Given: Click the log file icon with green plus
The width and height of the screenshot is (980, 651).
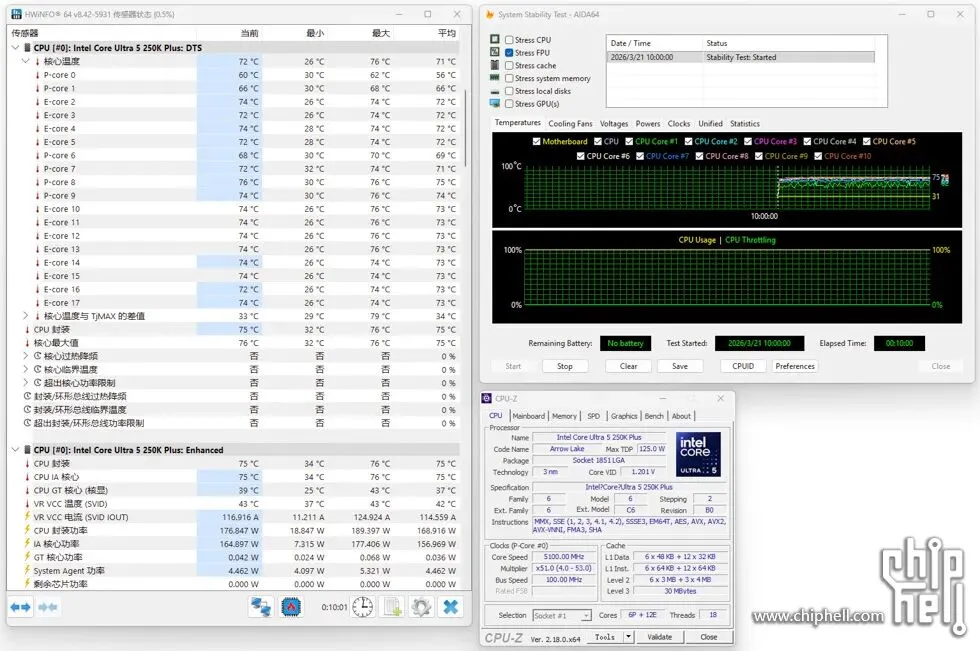Looking at the screenshot, I should [x=392, y=607].
